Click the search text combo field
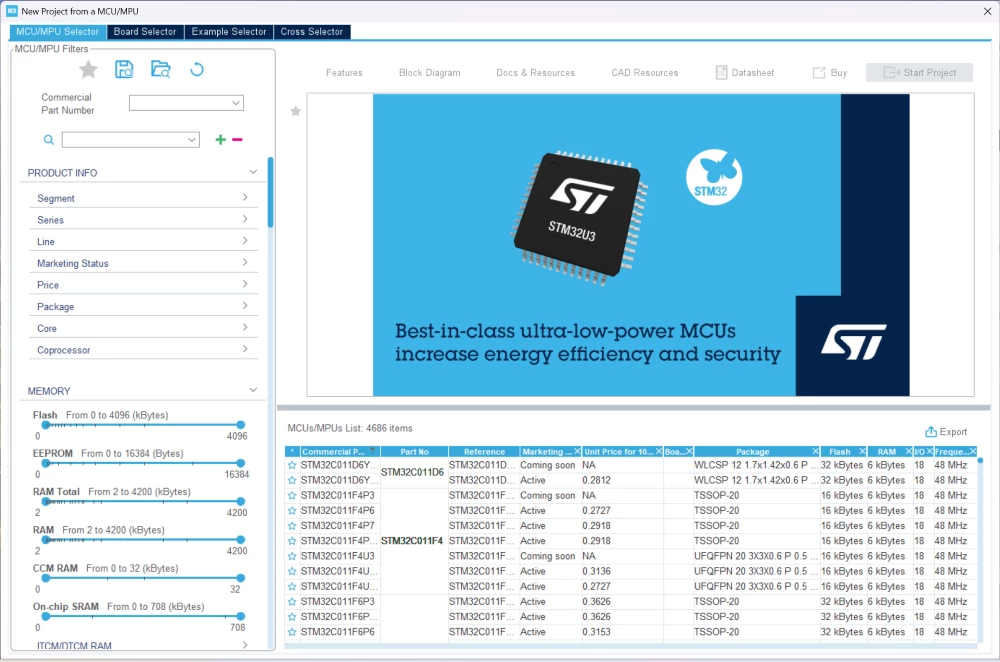 point(131,140)
